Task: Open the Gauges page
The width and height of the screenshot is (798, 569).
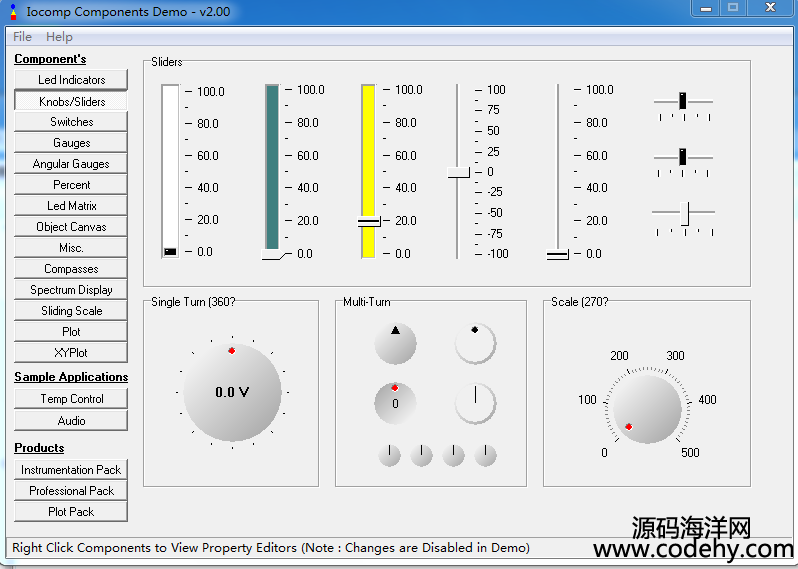Action: click(71, 143)
